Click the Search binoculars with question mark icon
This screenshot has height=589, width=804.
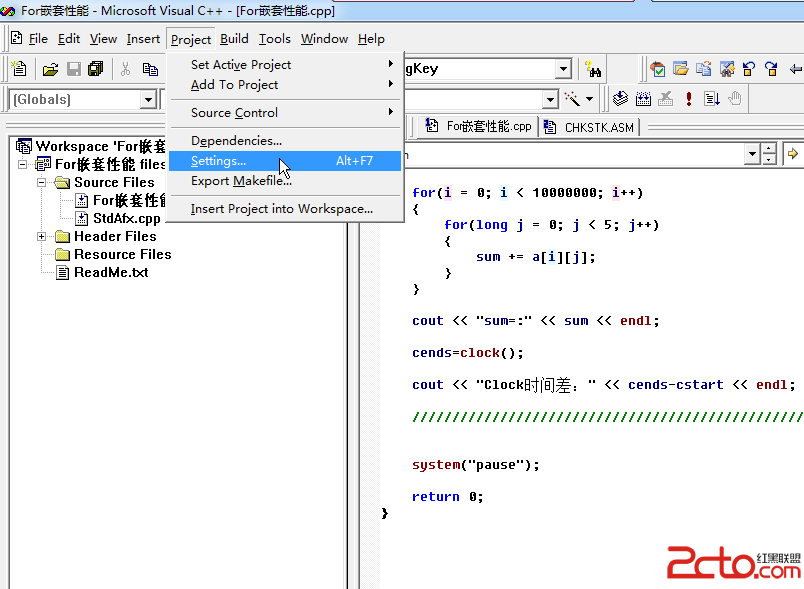click(593, 69)
